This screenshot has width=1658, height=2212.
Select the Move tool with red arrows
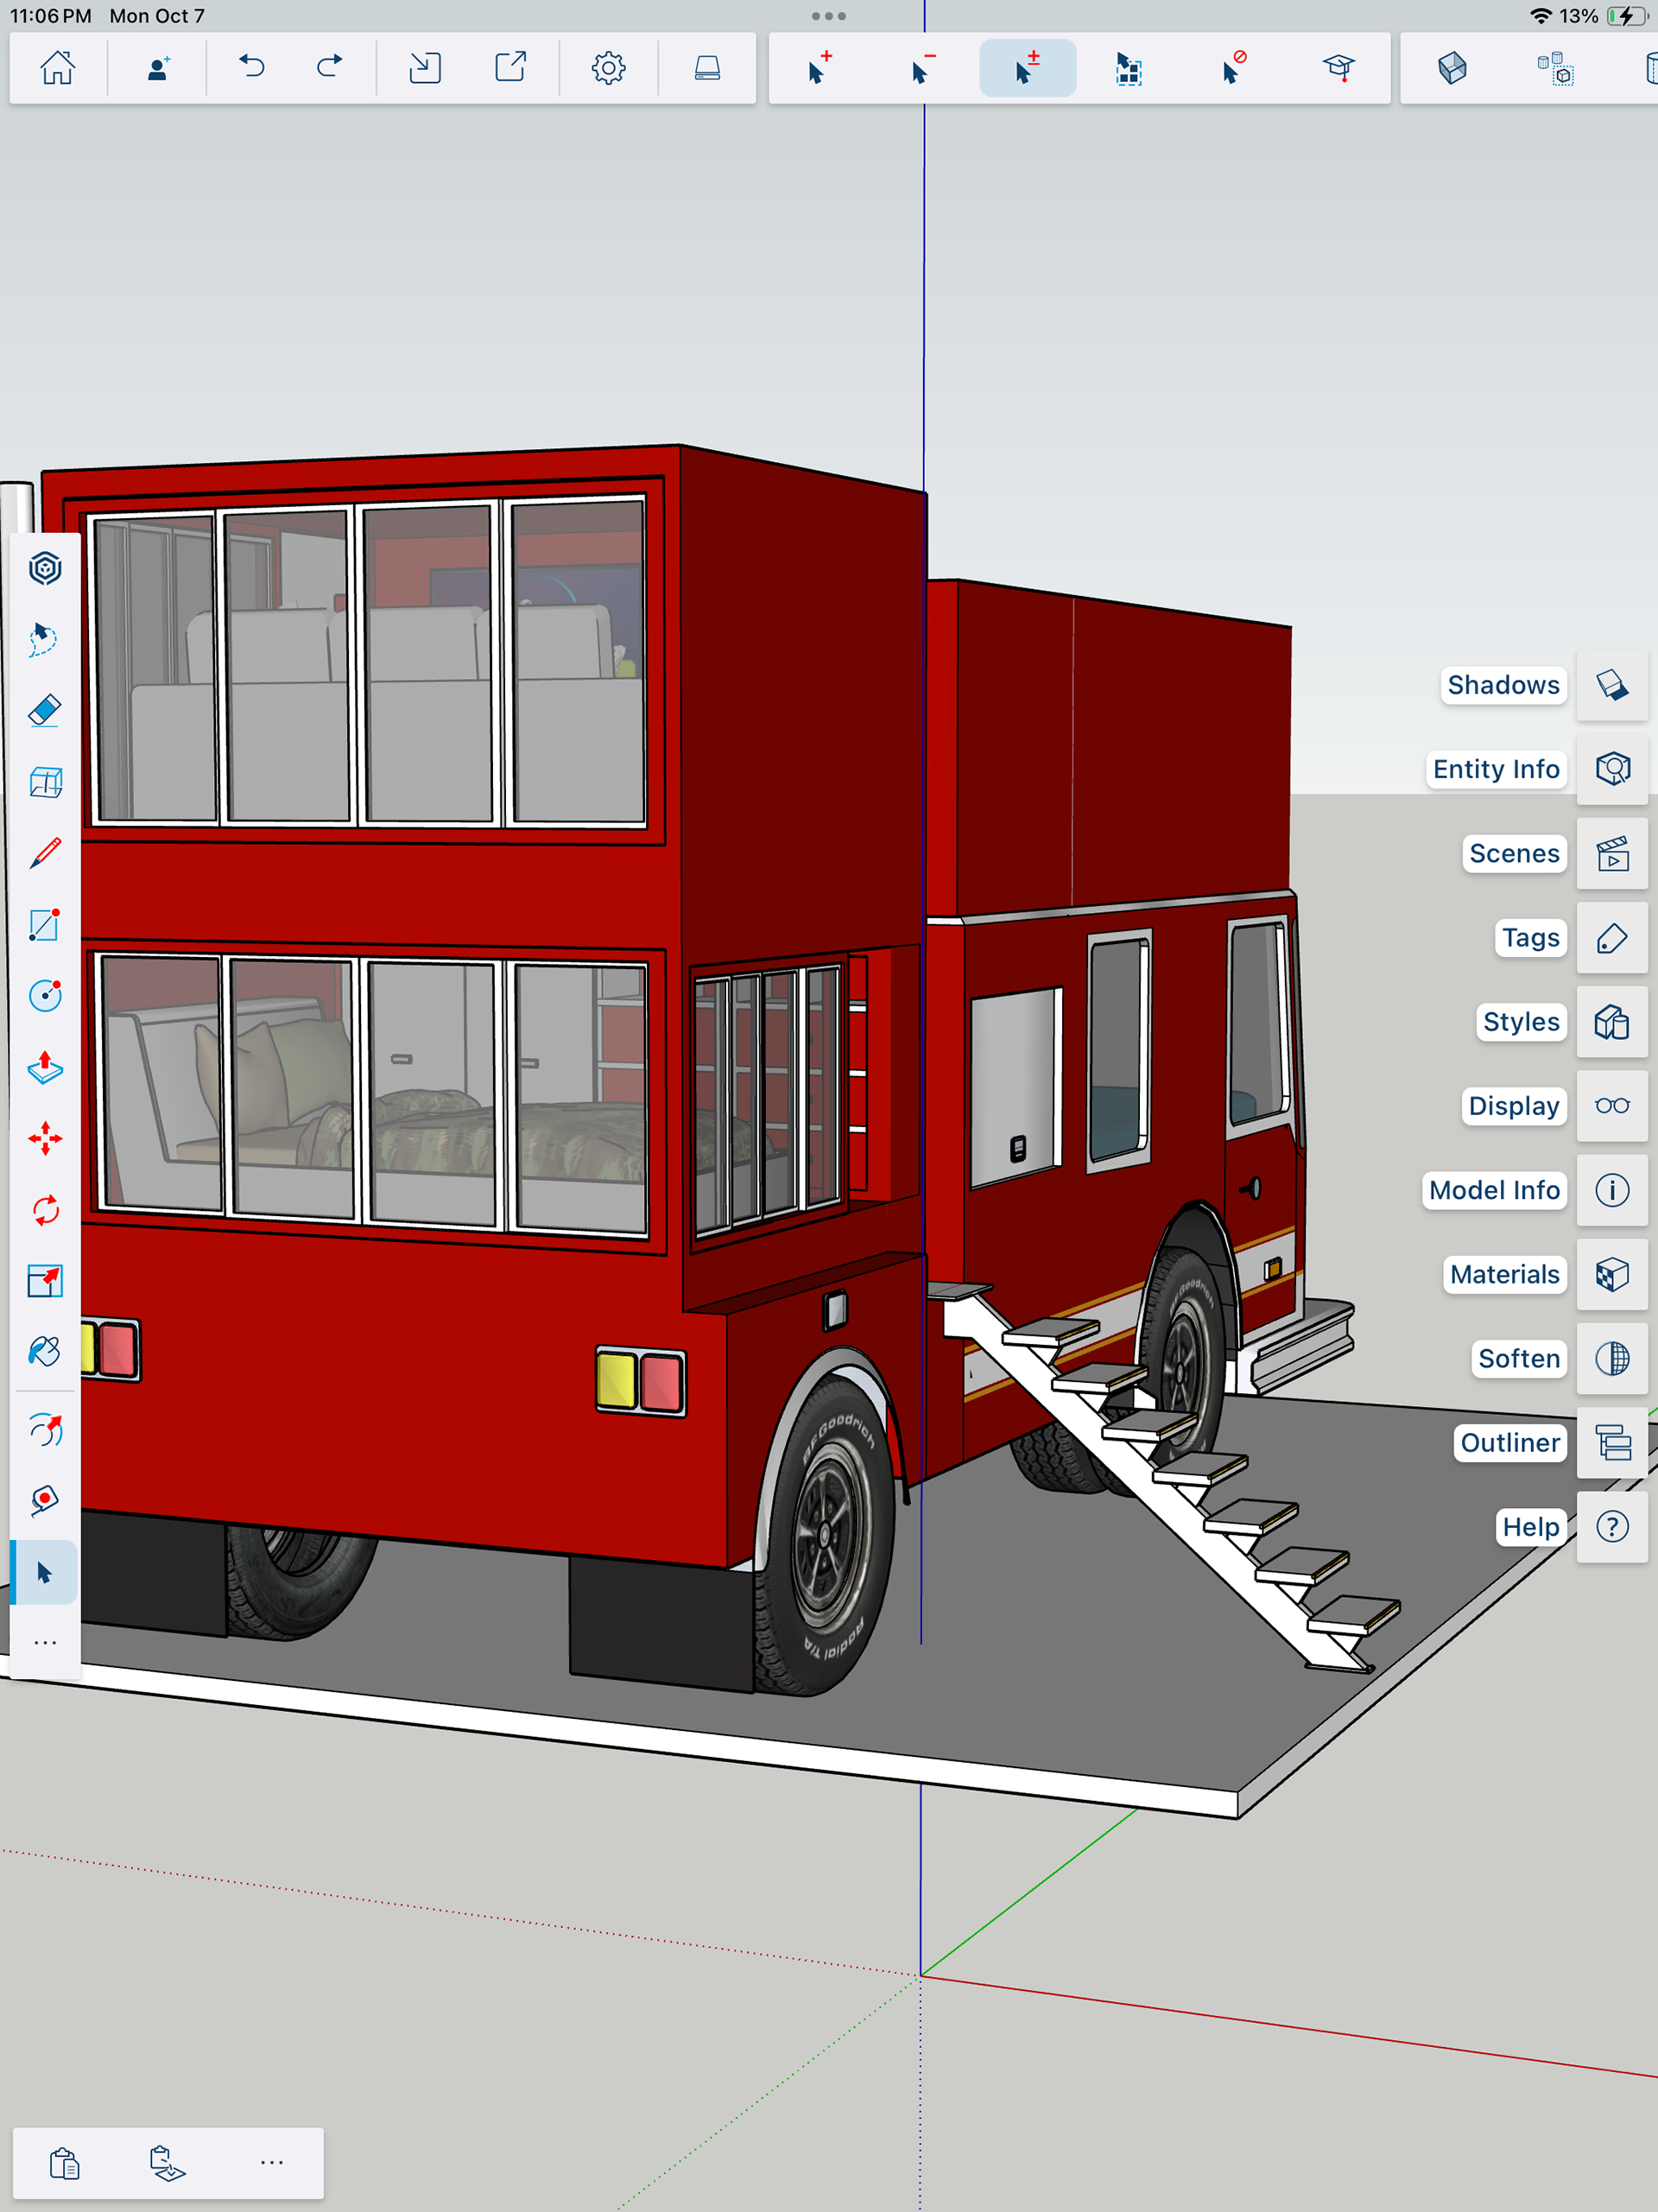[45, 1139]
